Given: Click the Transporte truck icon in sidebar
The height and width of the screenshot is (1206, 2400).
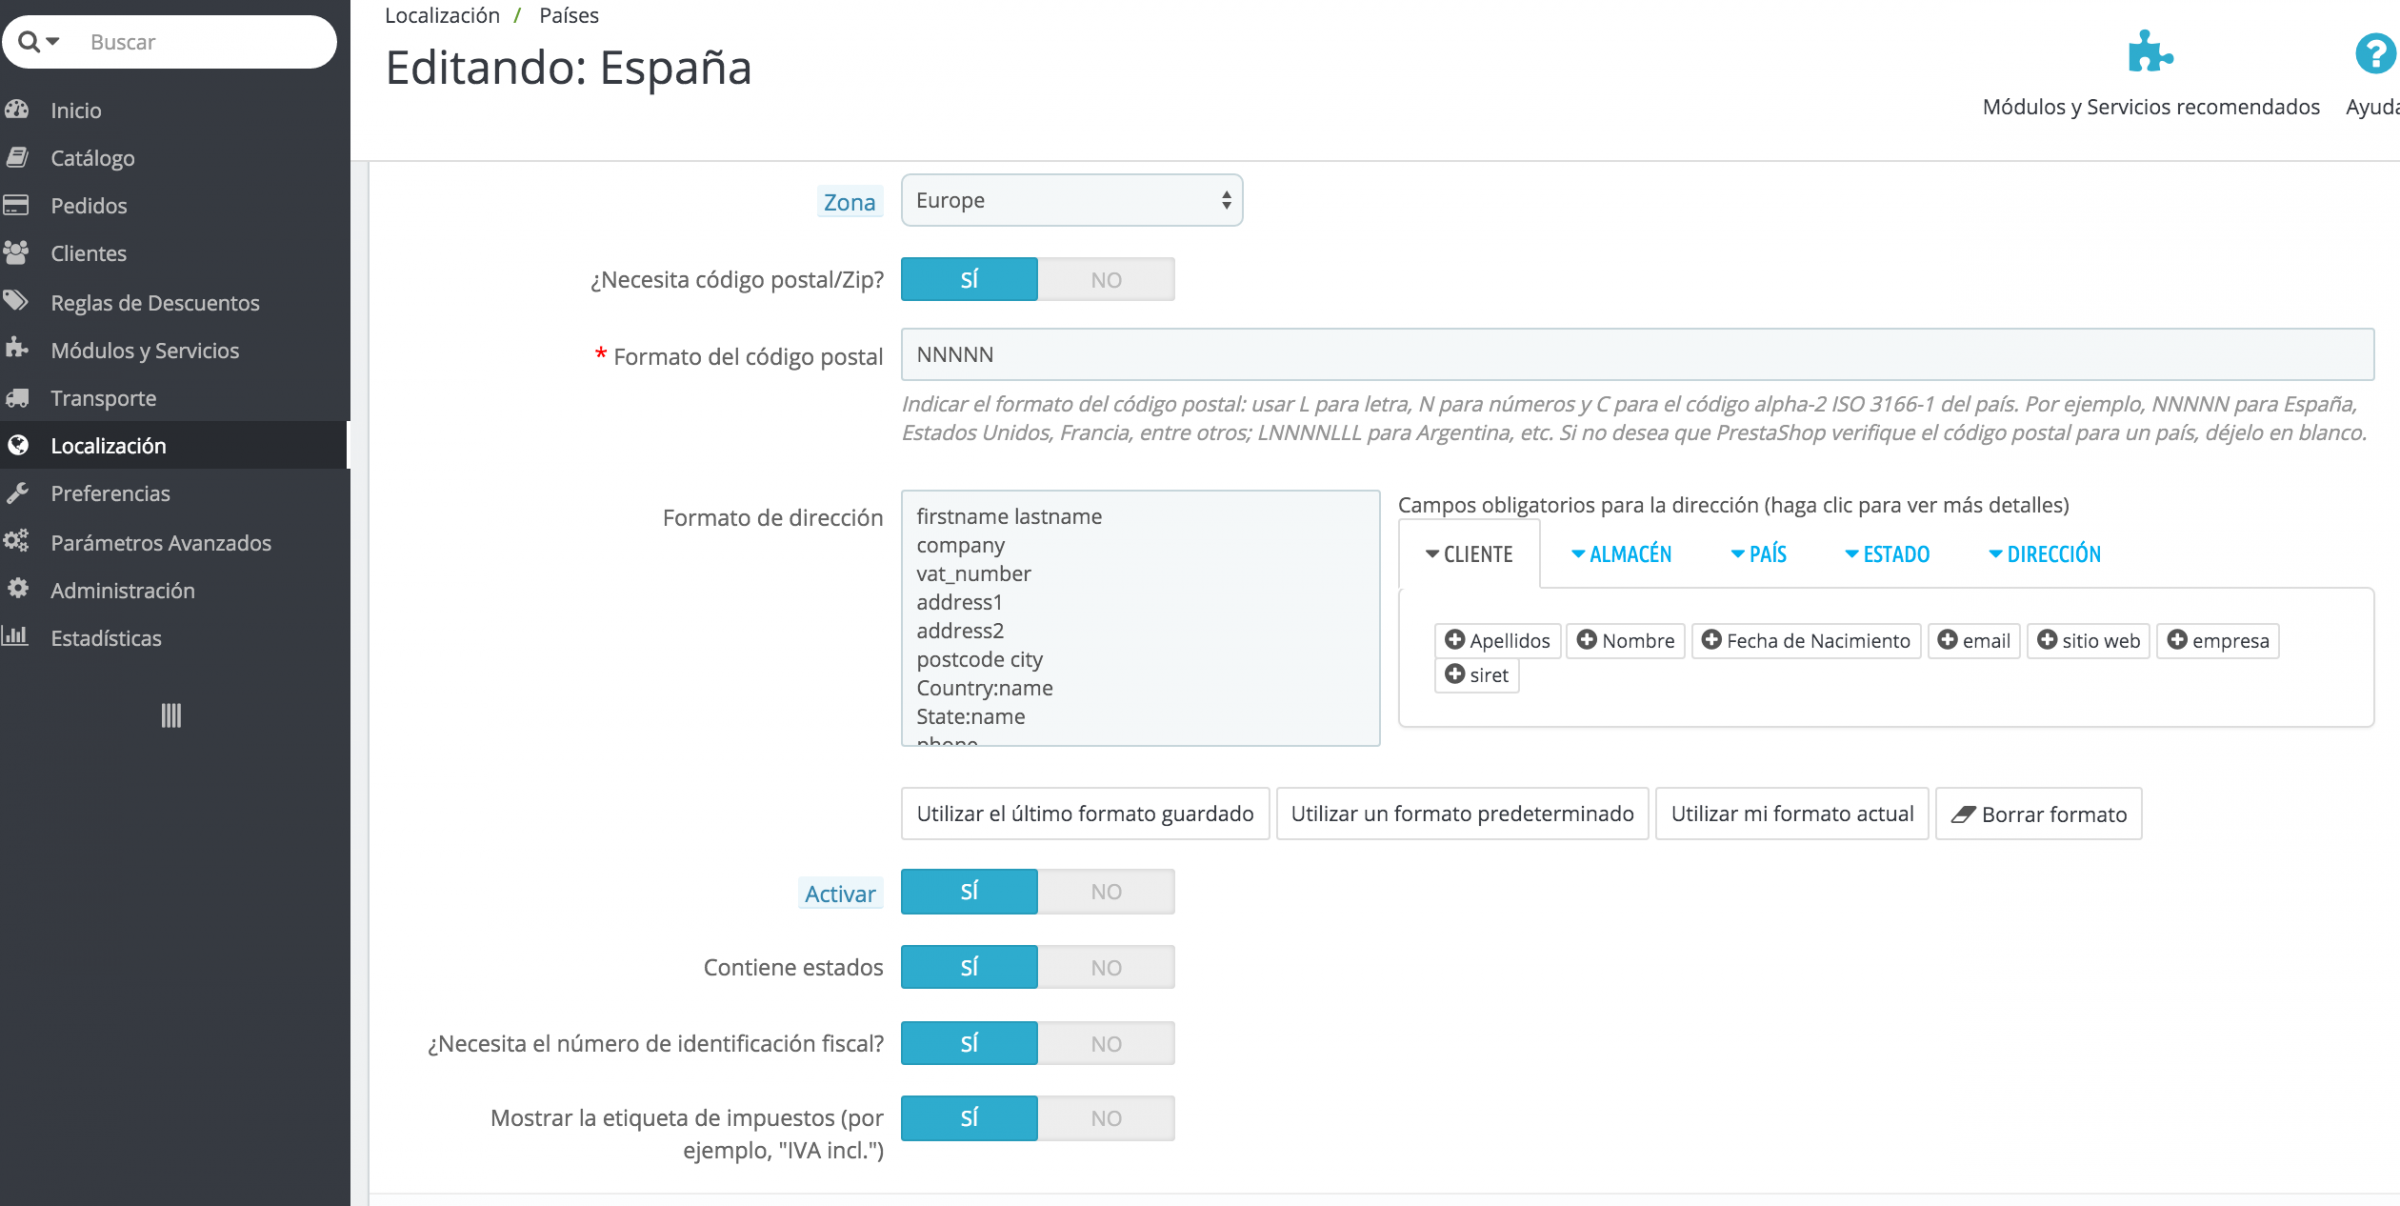Looking at the screenshot, I should point(17,398).
